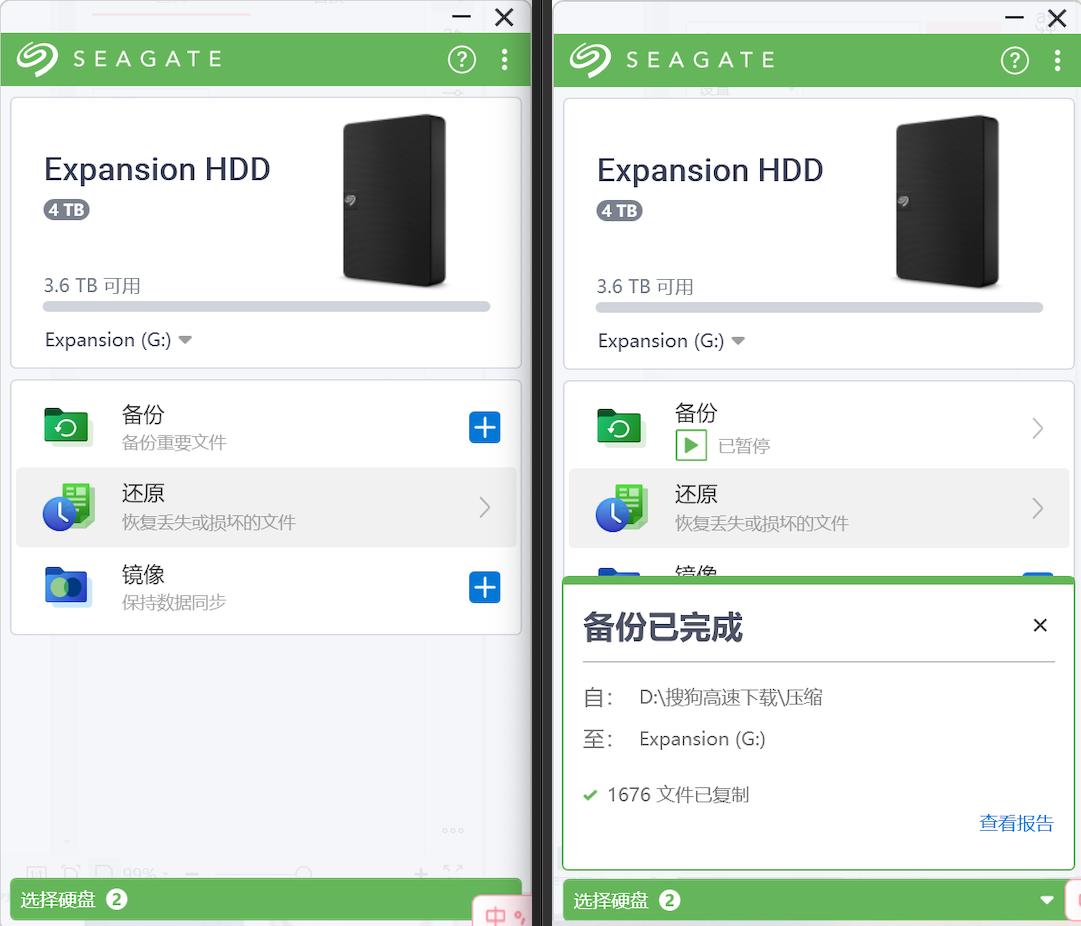Open the three-dot options menu icon
The image size is (1081, 926).
[x=505, y=59]
